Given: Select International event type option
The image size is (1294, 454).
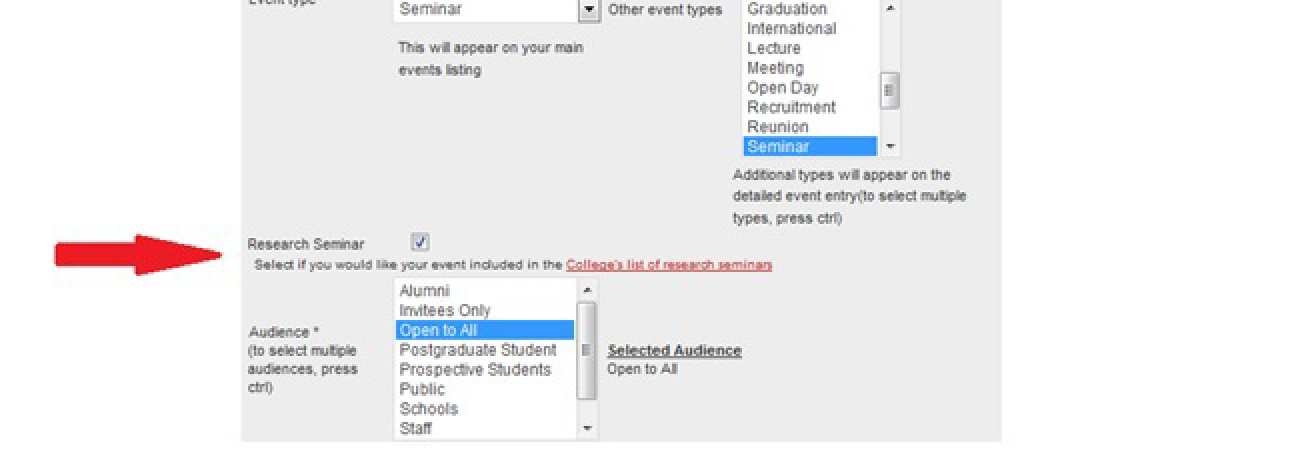Looking at the screenshot, I should click(x=791, y=28).
